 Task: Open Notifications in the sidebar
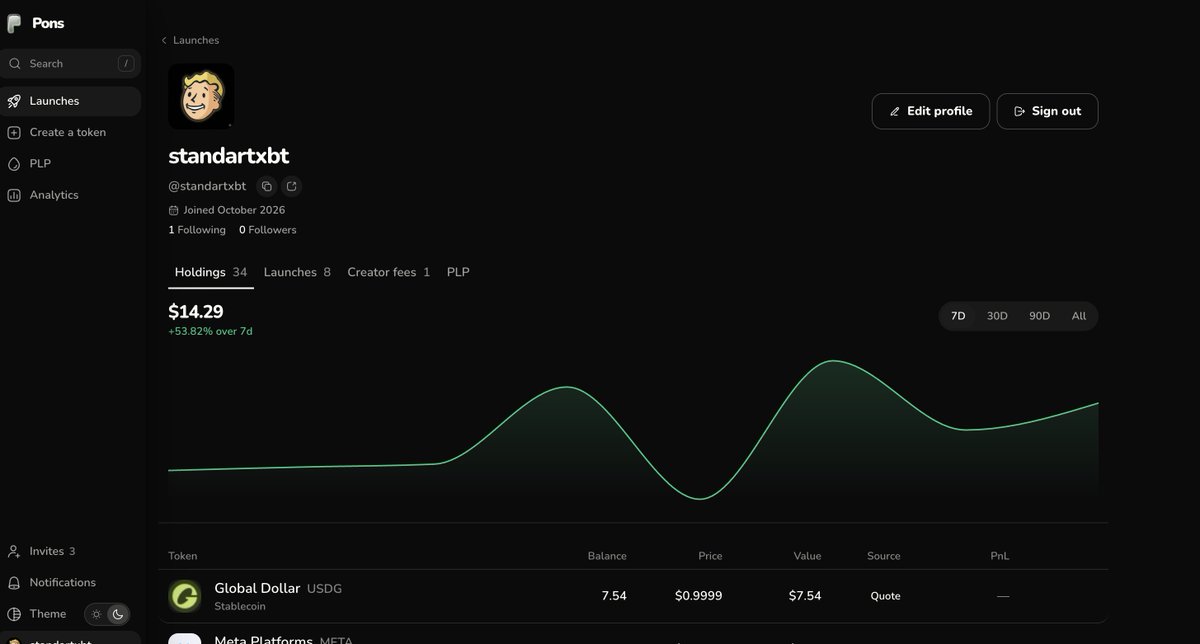coord(70,582)
